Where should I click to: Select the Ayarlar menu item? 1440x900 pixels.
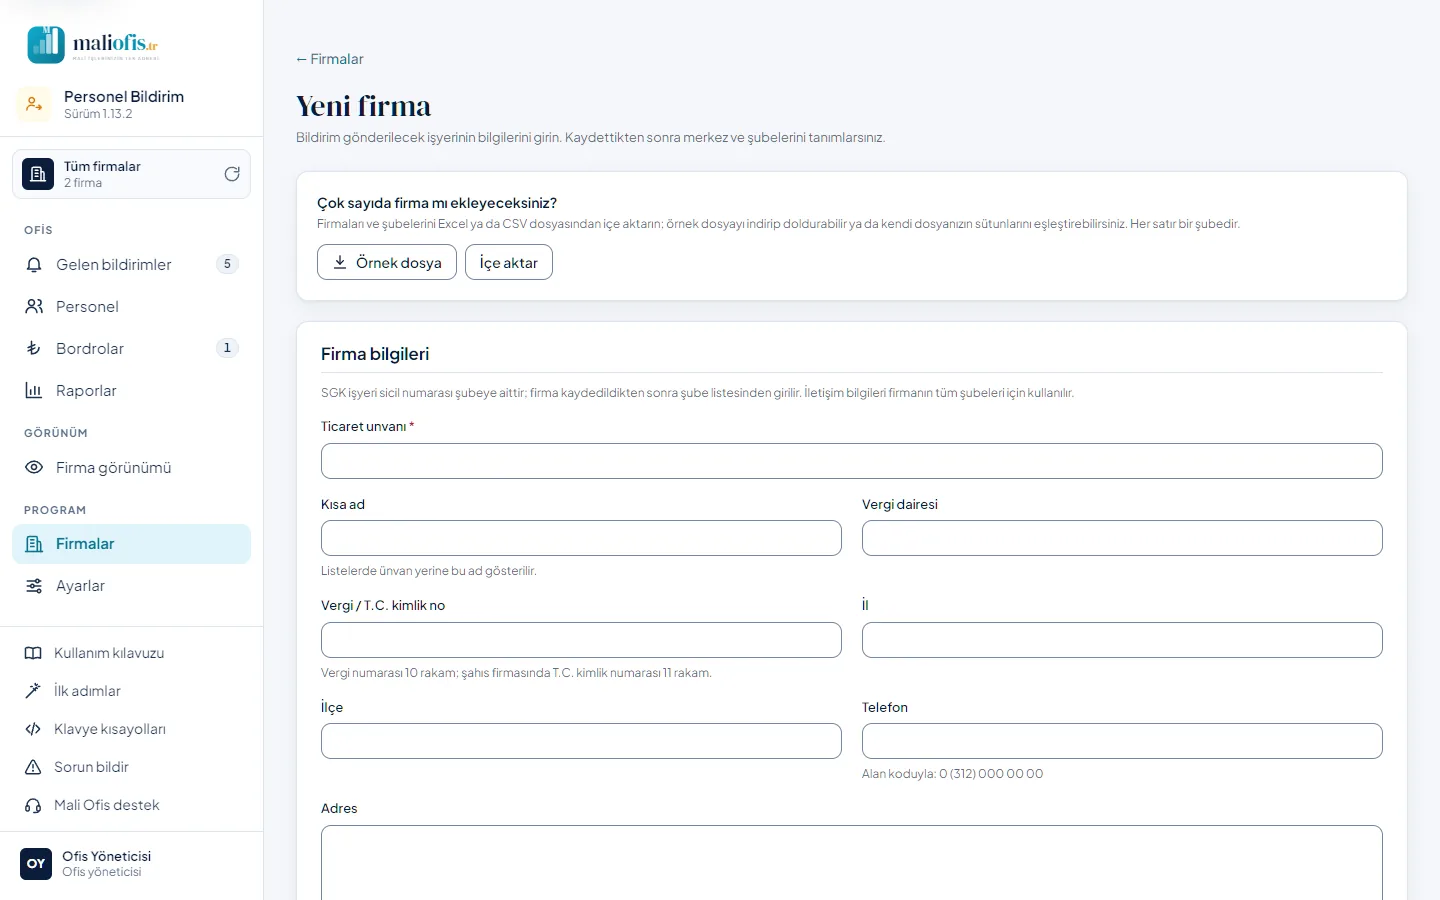click(131, 586)
